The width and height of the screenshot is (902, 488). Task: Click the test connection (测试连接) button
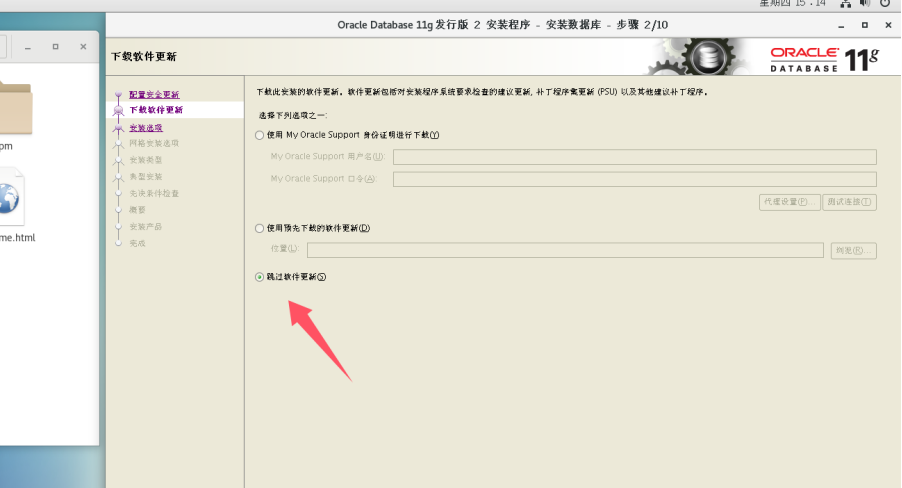tap(849, 202)
